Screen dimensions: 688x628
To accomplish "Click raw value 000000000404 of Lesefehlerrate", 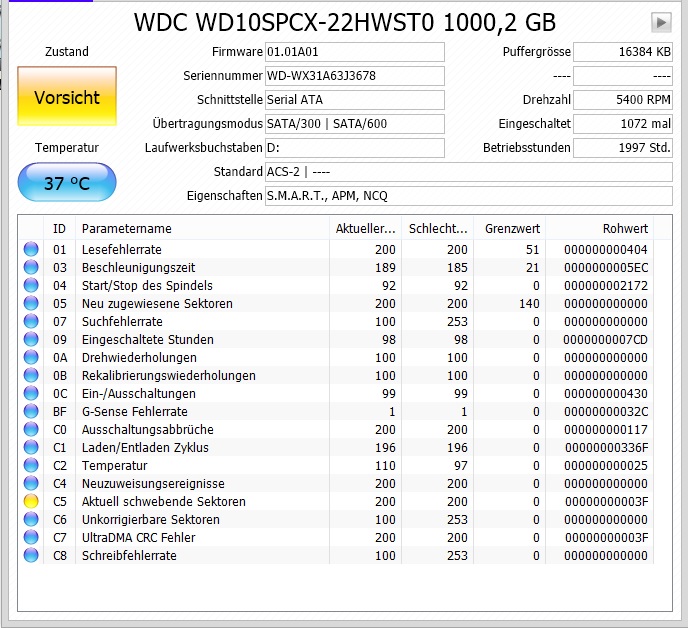I will [x=606, y=249].
